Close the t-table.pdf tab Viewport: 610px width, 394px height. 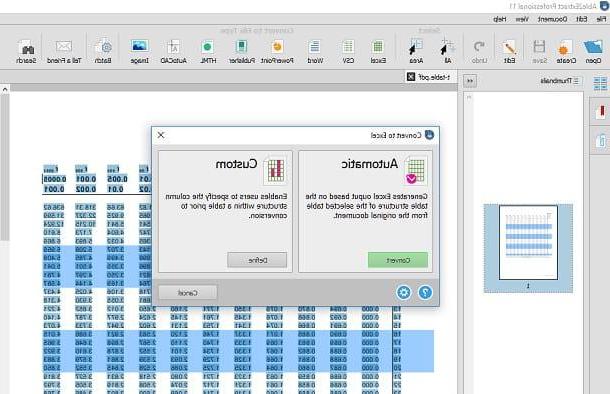tap(411, 77)
